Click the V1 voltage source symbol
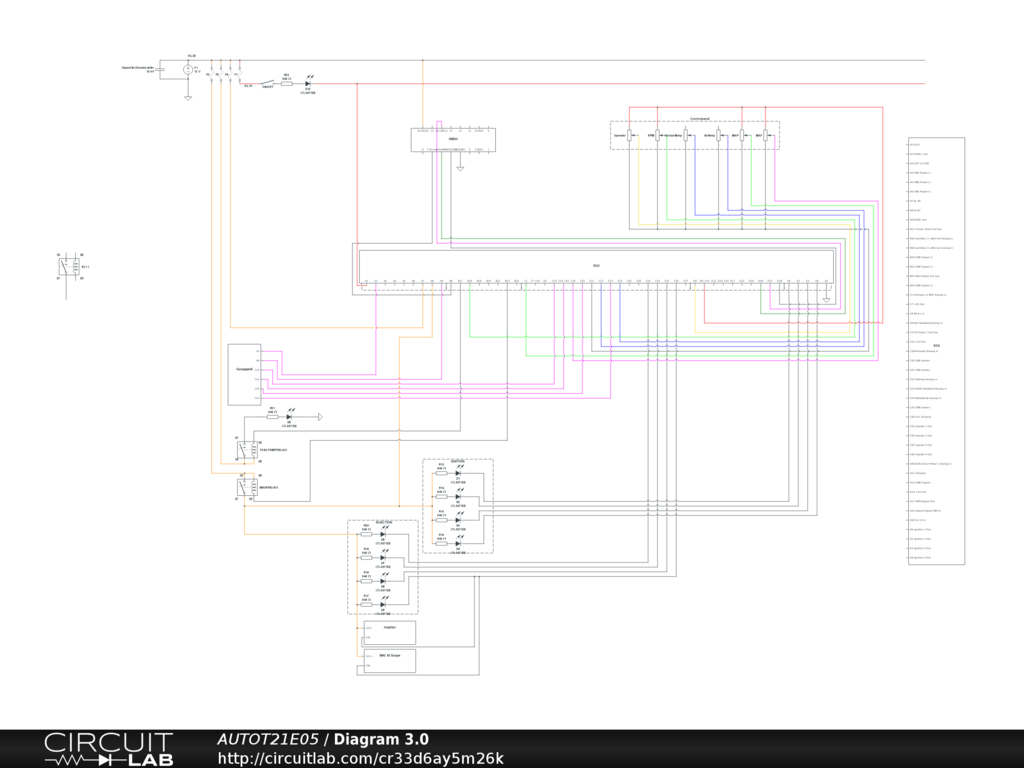The width and height of the screenshot is (1024, 768). [x=187, y=70]
